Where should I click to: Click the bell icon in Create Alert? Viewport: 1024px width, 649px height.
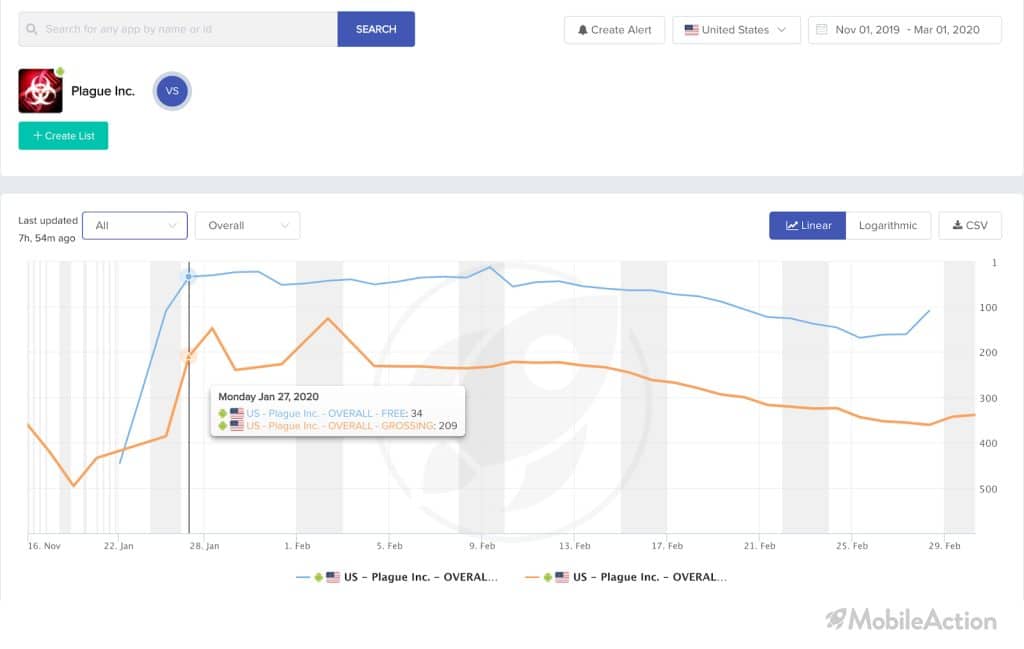[x=583, y=30]
